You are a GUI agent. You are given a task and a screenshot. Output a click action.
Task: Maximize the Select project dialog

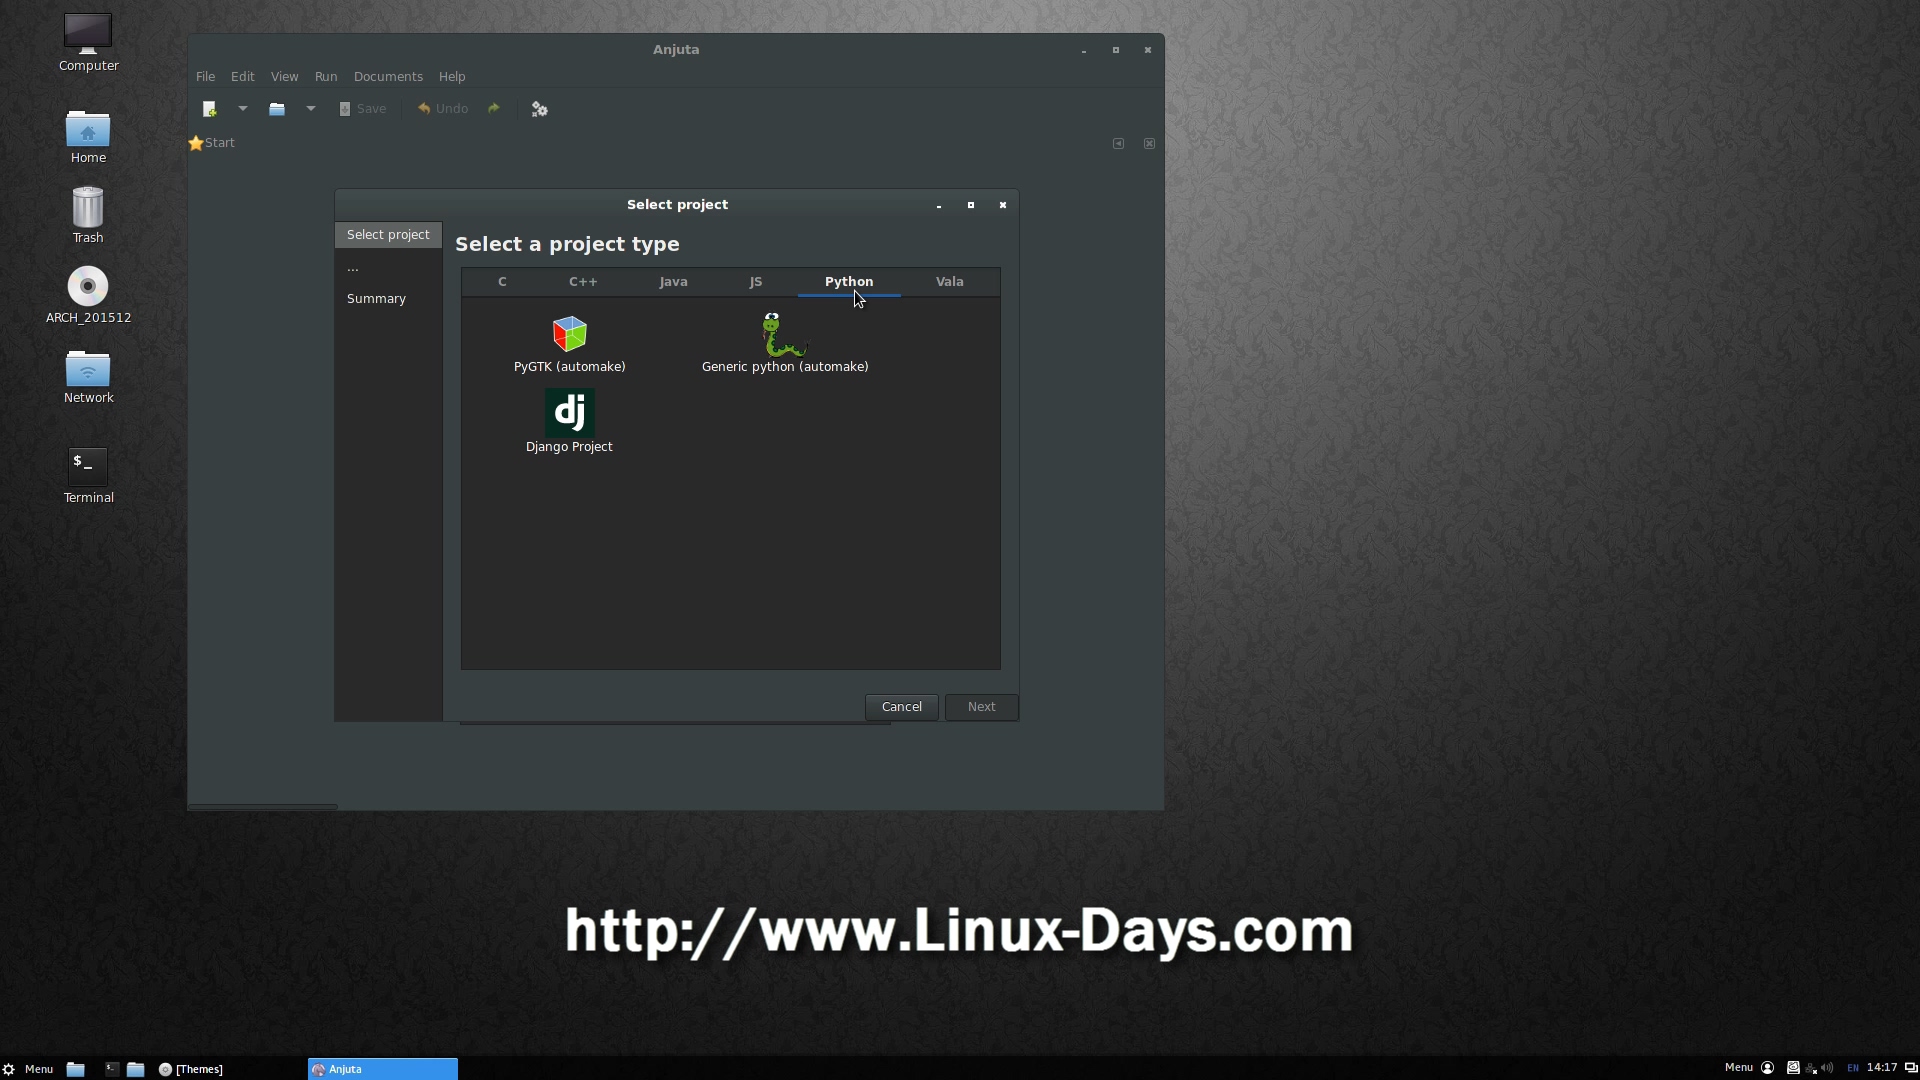[x=971, y=205]
